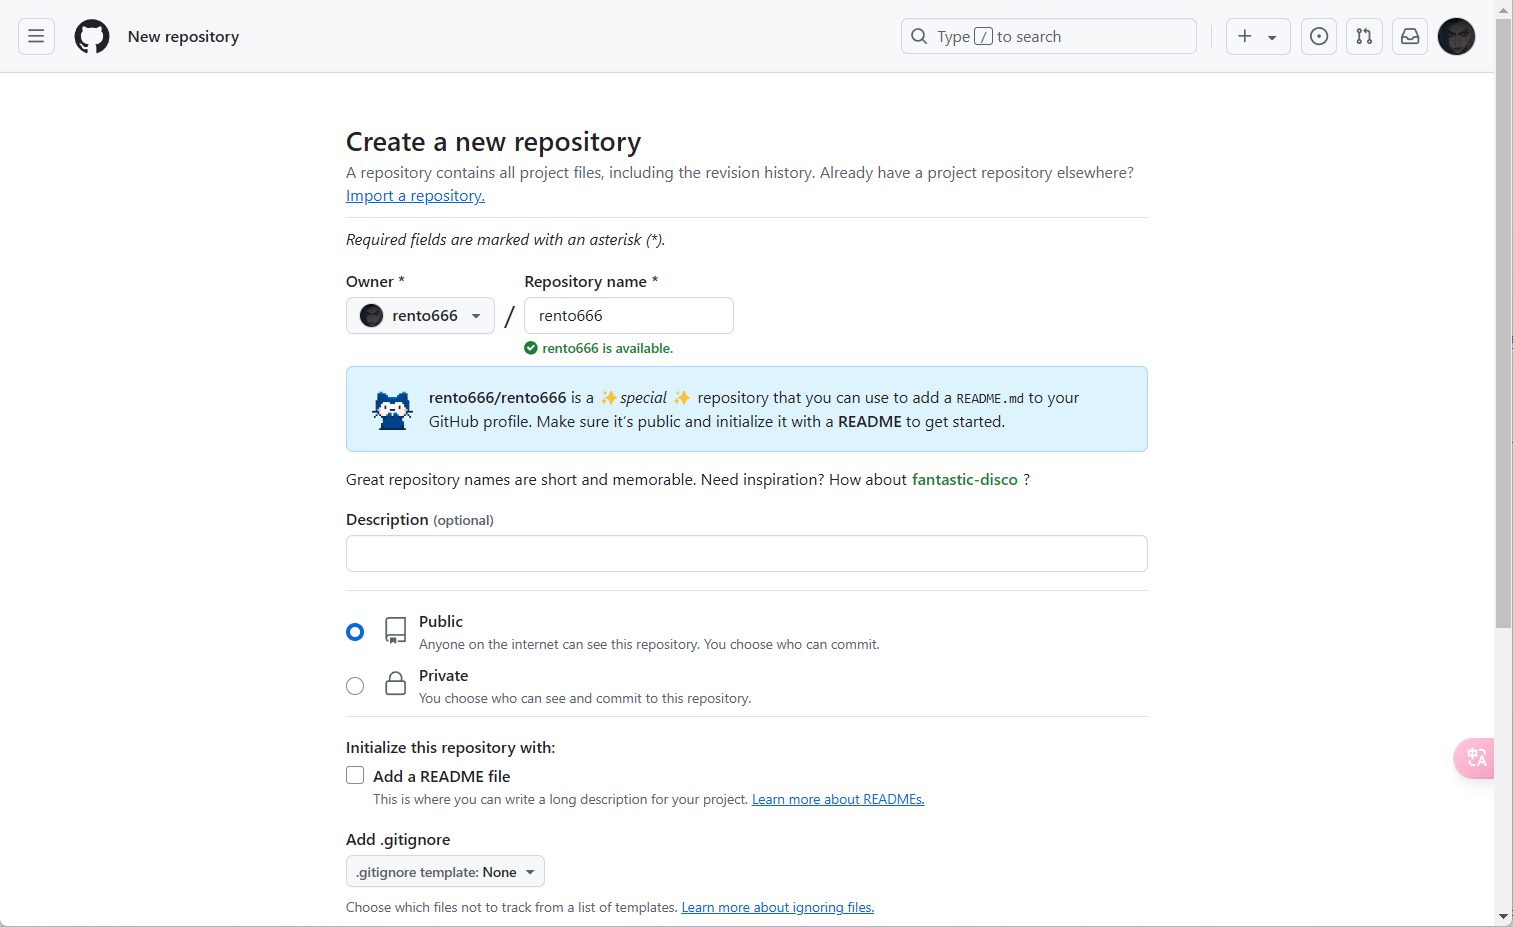Open user profile avatar menu
Screen dimensions: 1513x927
pyautogui.click(x=1456, y=37)
